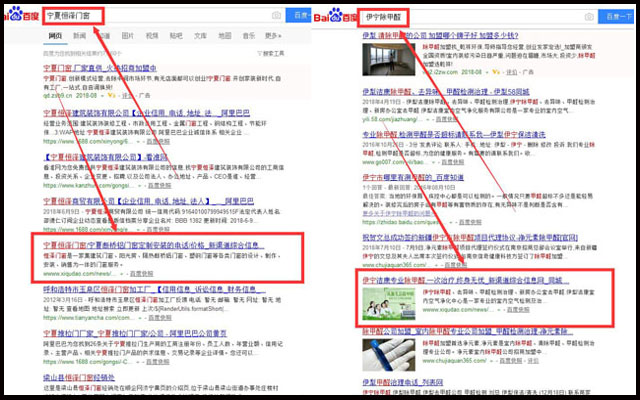Image resolution: width=640 pixels, height=400 pixels.
Task: Open 百度快照 for zhidao.baidu.com result
Action: coord(470,222)
